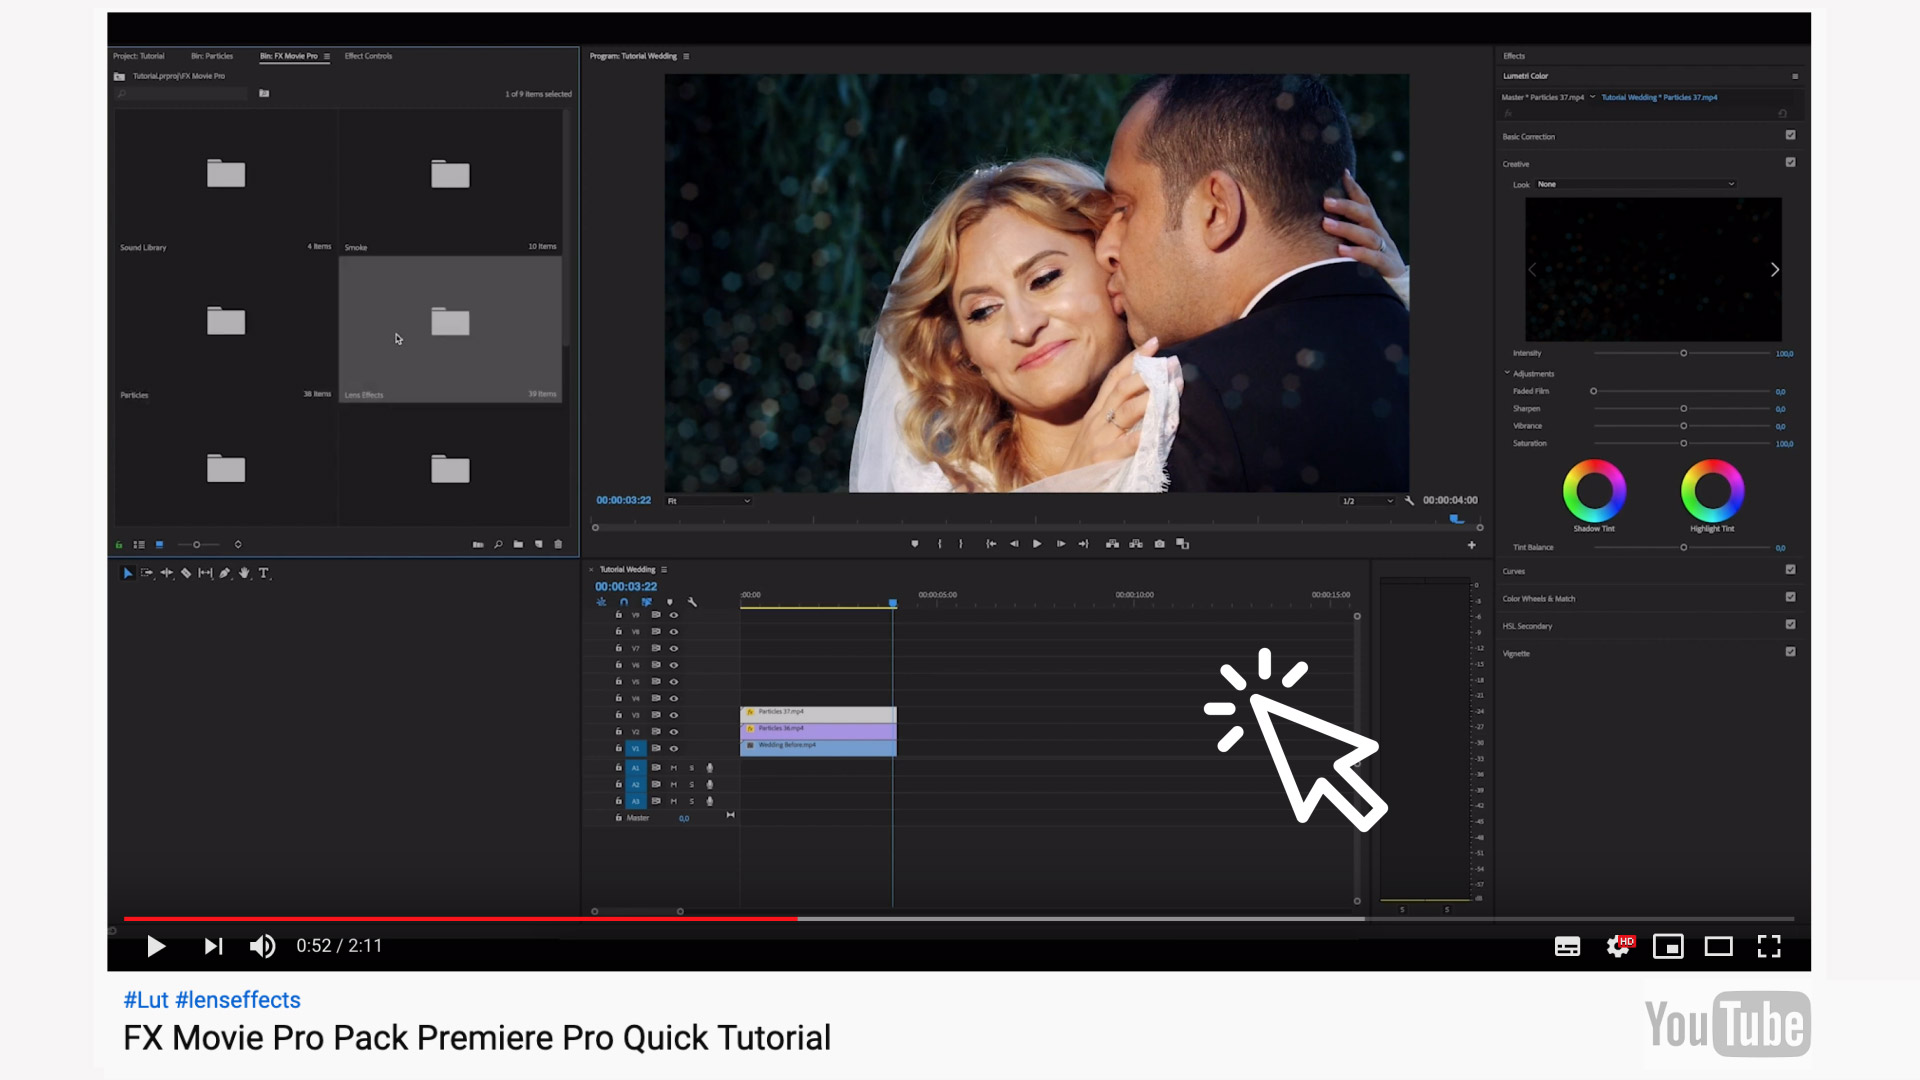This screenshot has width=1920, height=1080.
Task: Select the Slip tool
Action: 205,573
